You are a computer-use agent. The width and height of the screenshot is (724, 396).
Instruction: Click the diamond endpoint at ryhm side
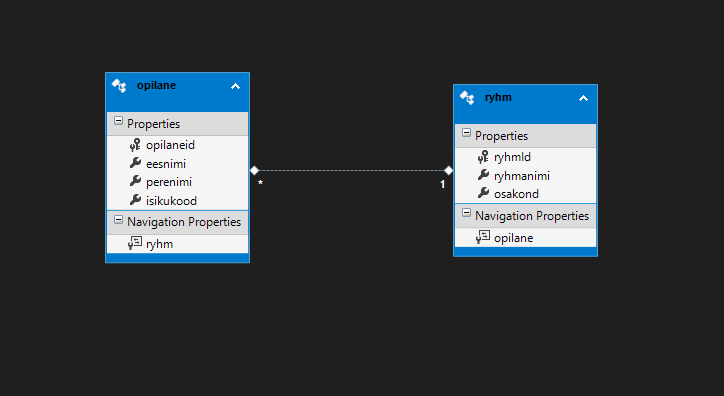448,170
